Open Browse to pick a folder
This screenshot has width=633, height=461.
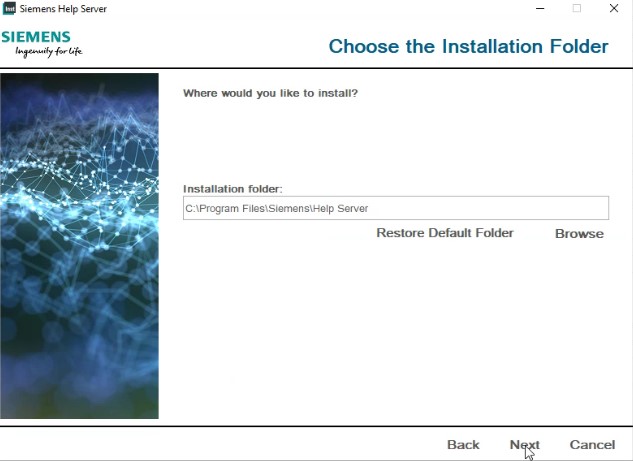(x=579, y=233)
